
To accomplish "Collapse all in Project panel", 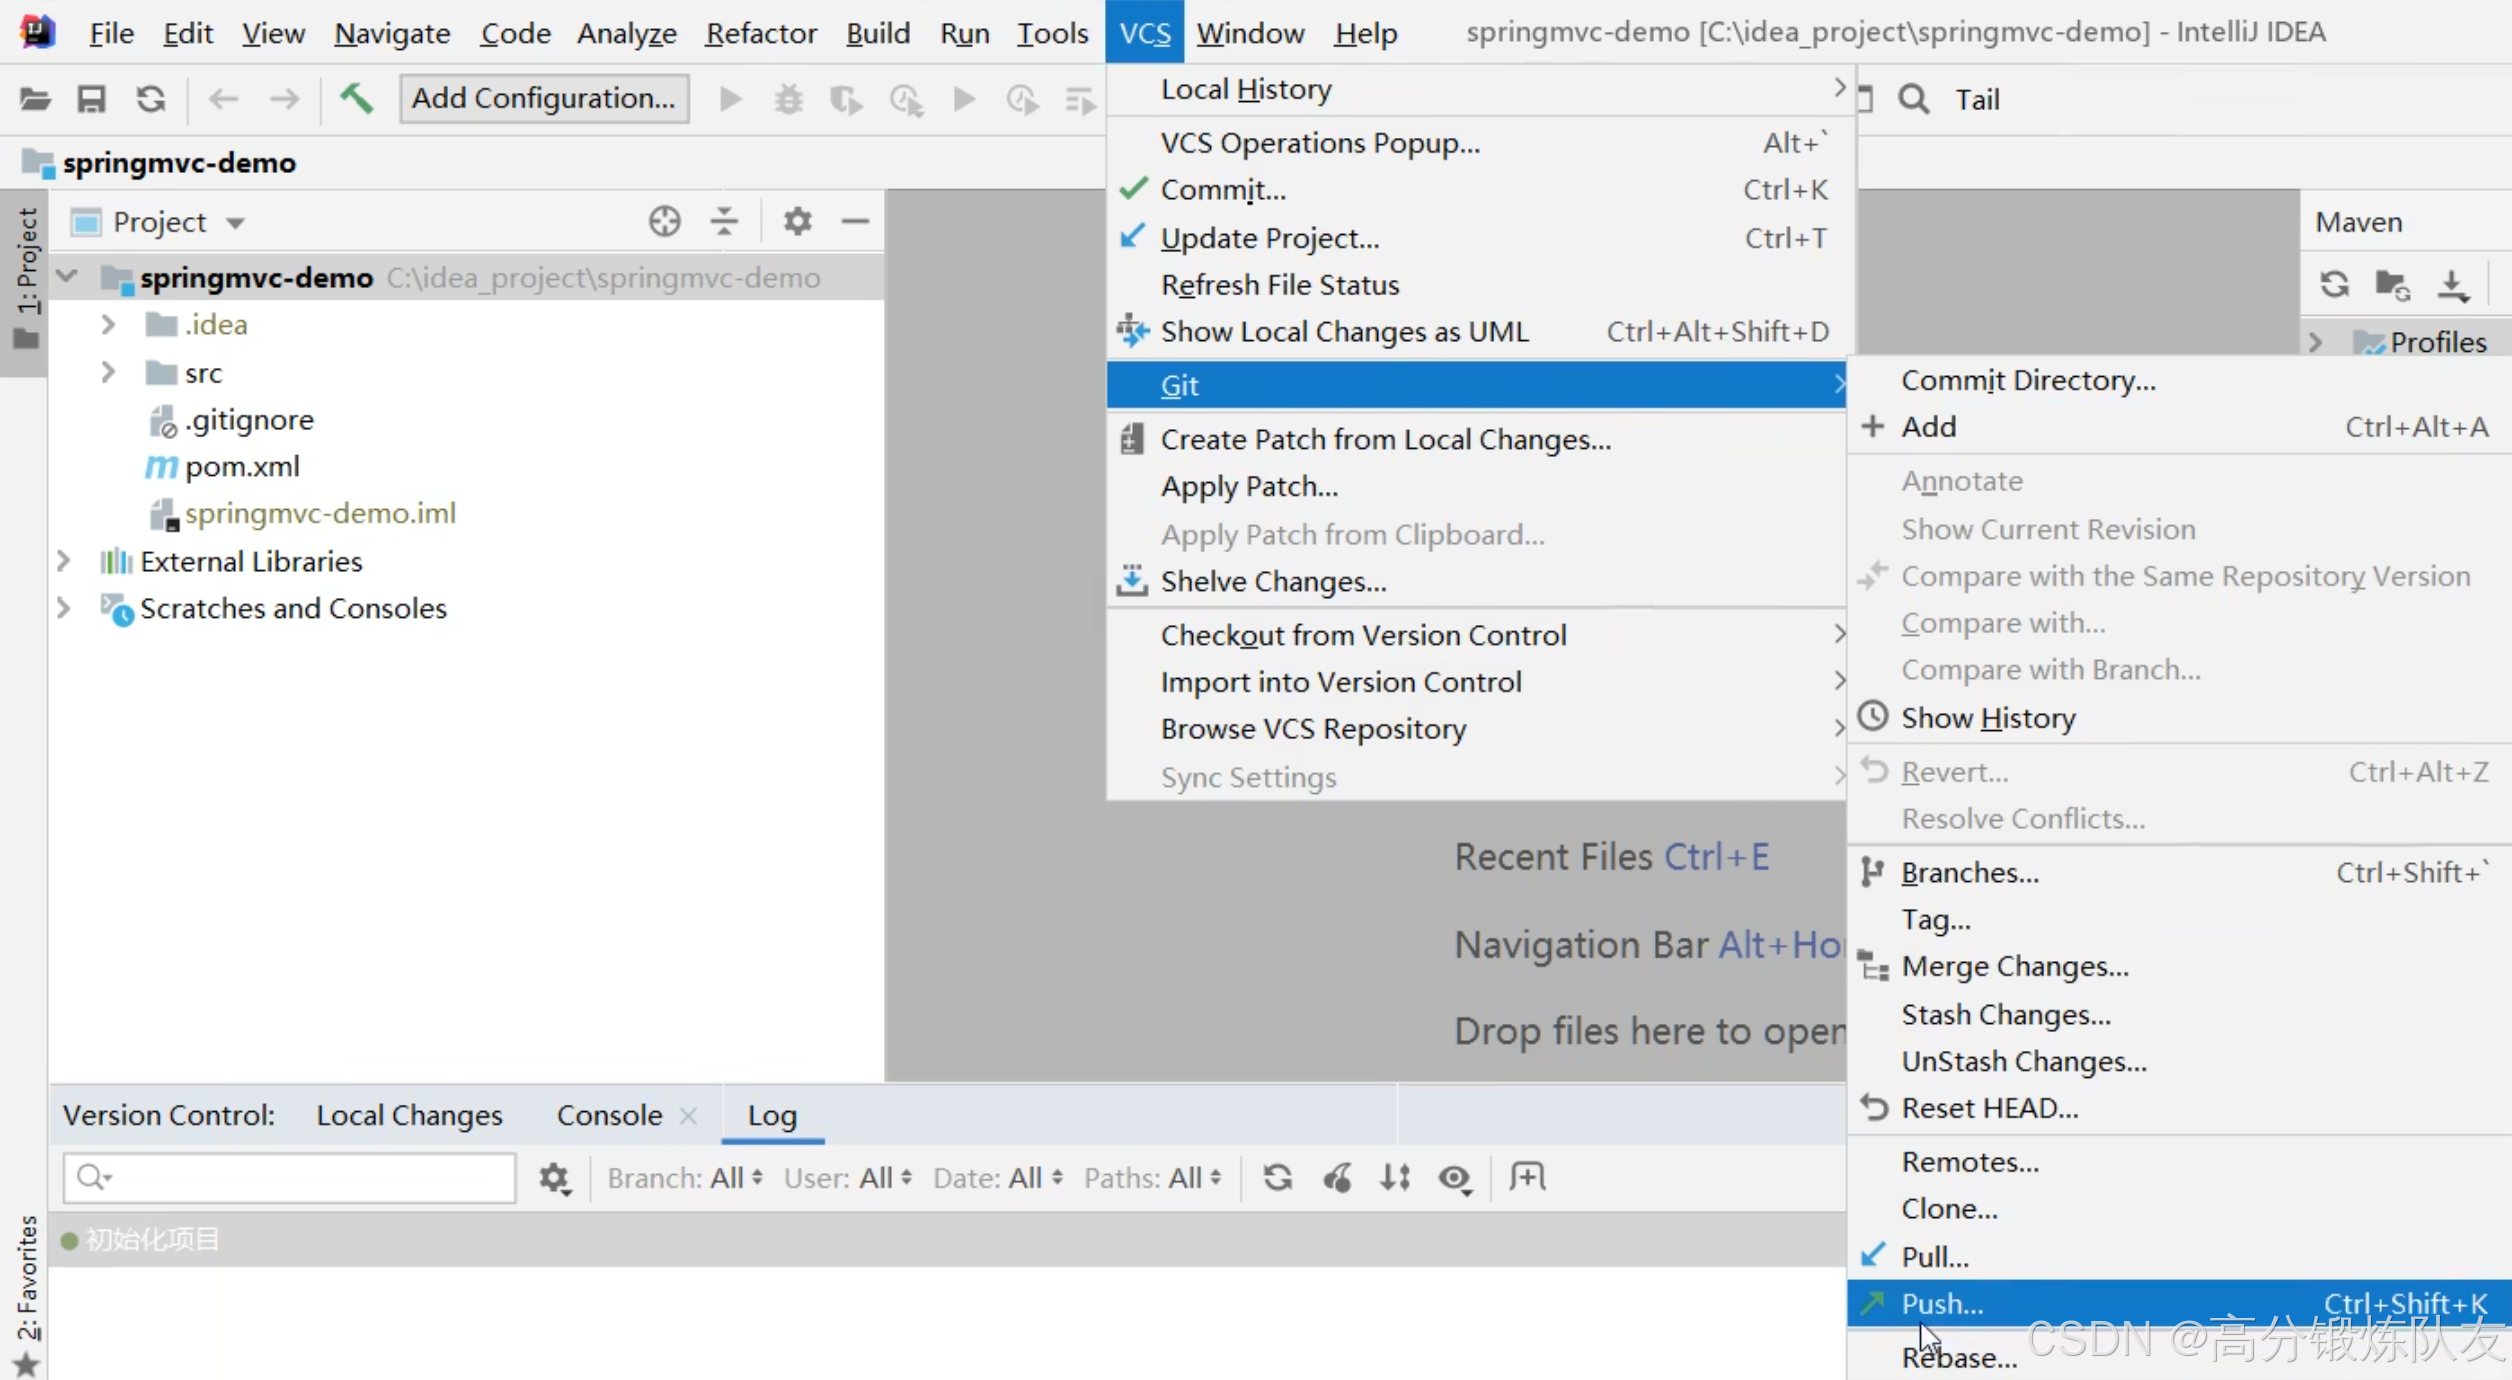I will [725, 221].
